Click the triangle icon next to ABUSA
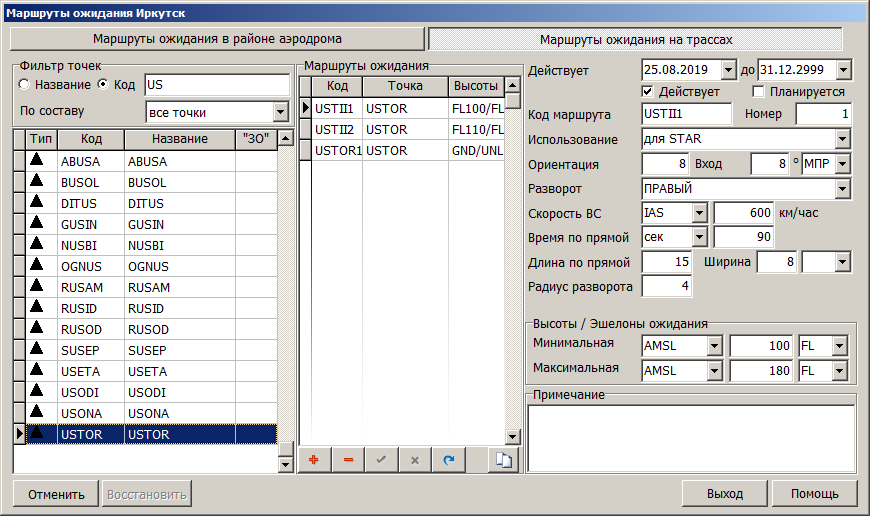Viewport: 870px width, 516px height. click(37, 160)
